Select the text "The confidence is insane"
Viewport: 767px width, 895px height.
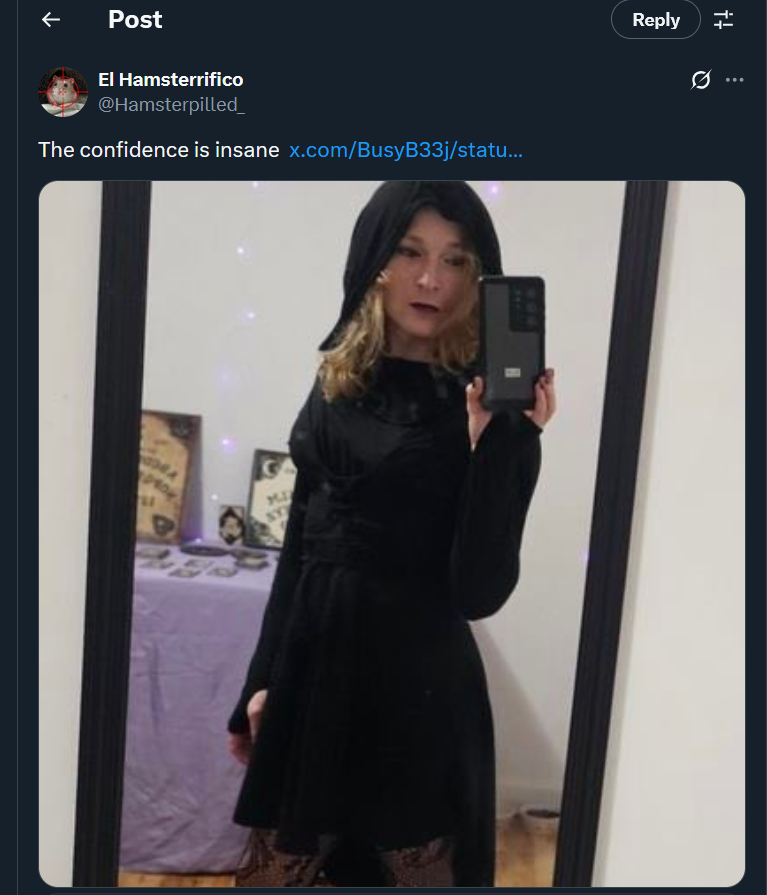tap(159, 150)
